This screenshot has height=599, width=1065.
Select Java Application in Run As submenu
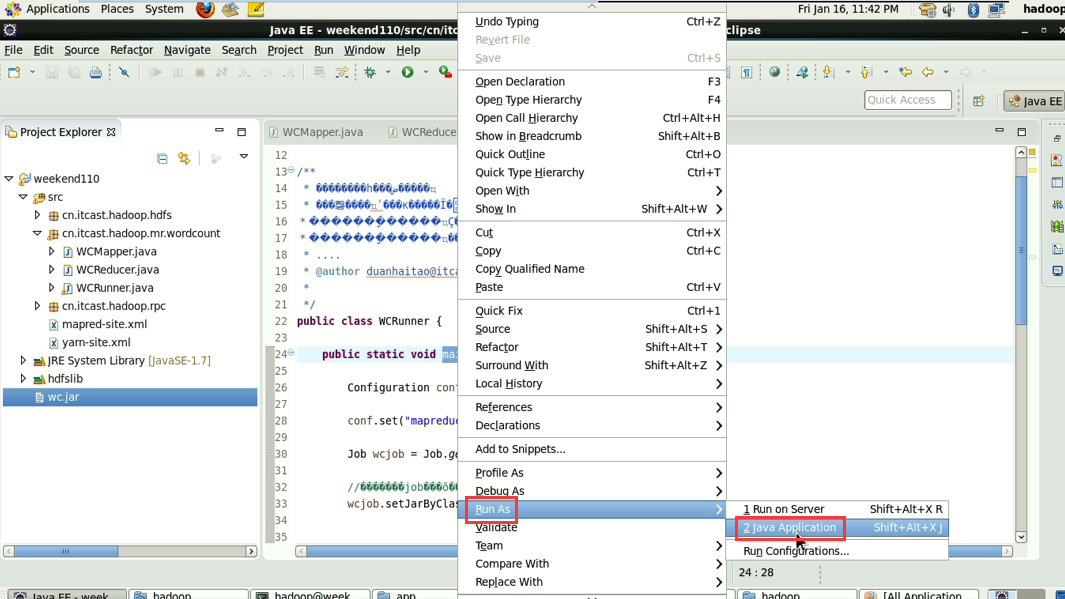[x=837, y=528]
